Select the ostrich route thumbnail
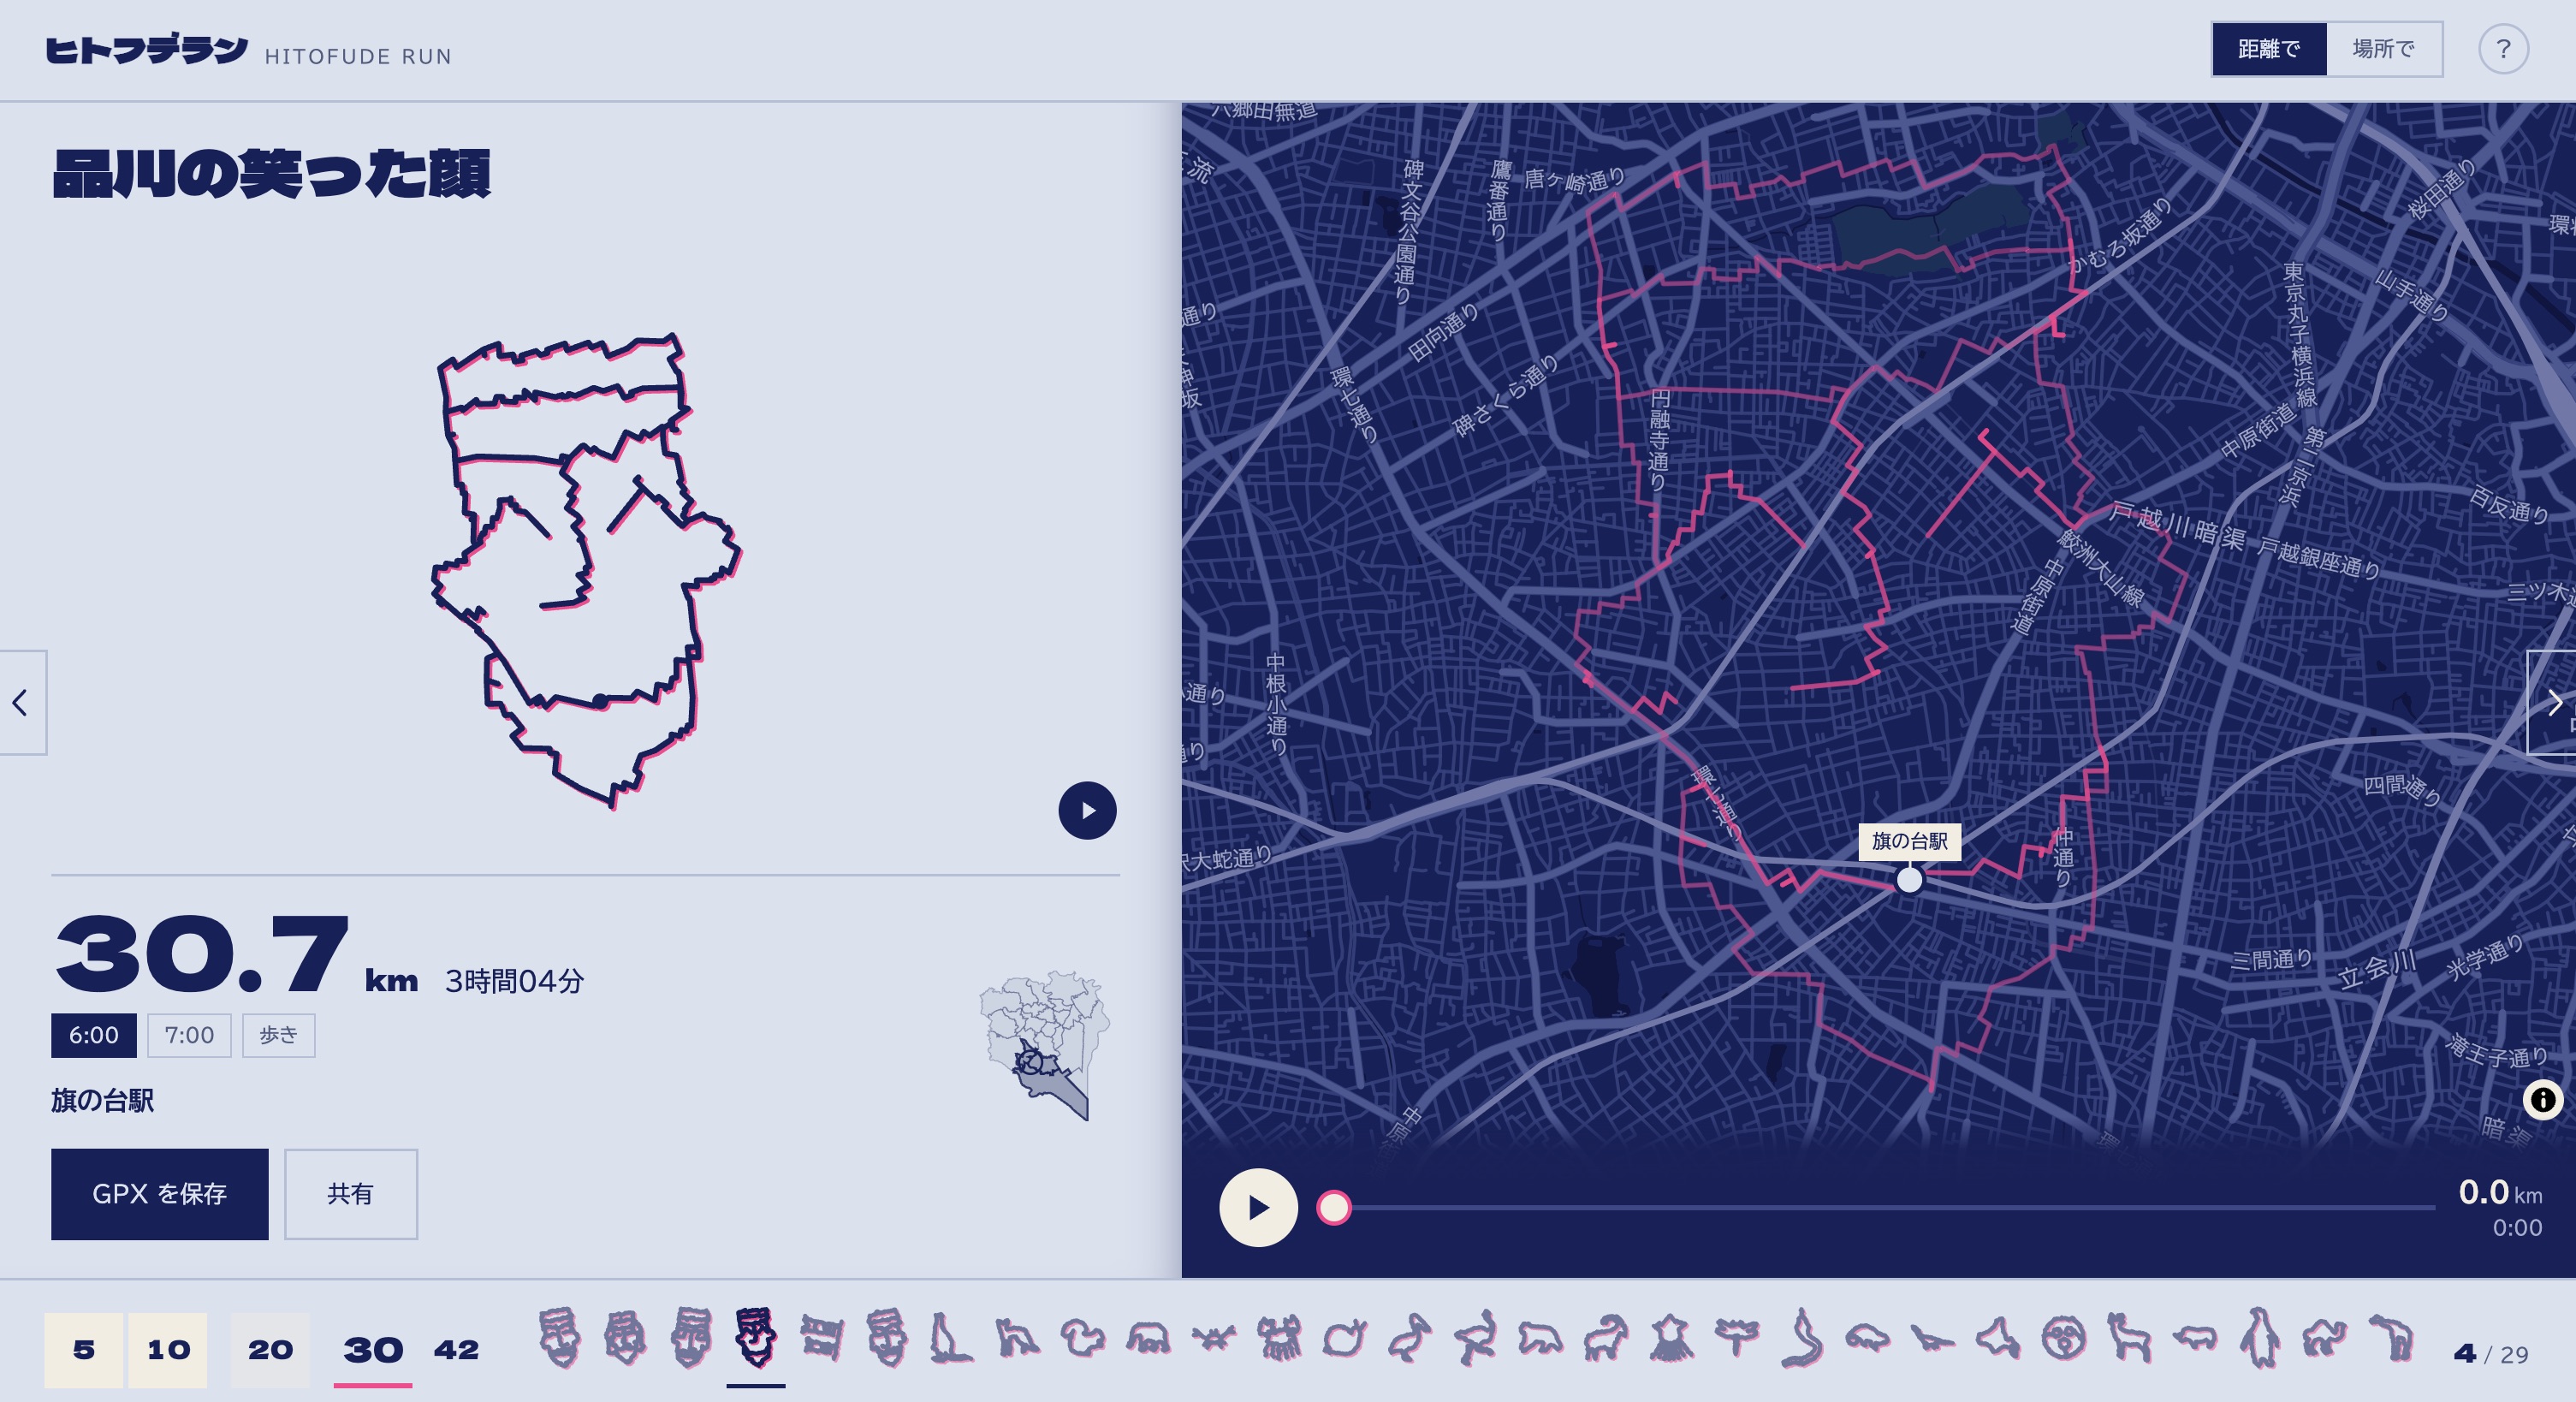 click(x=1475, y=1337)
